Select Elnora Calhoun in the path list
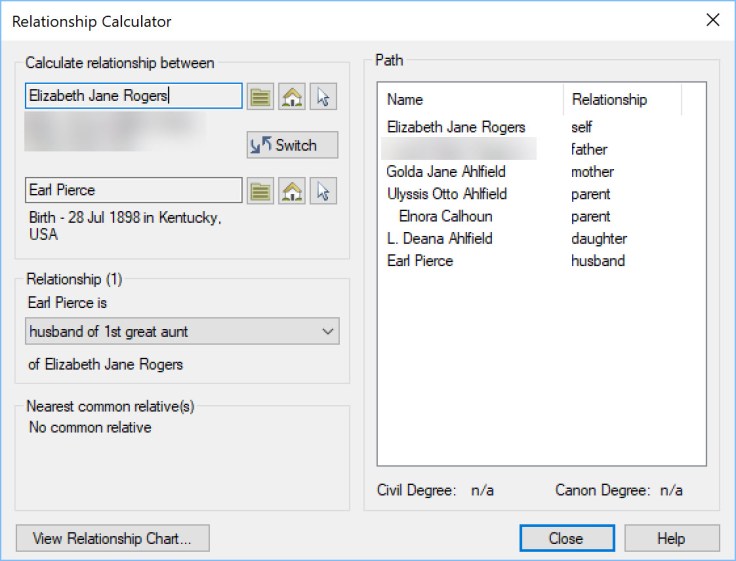 point(445,216)
